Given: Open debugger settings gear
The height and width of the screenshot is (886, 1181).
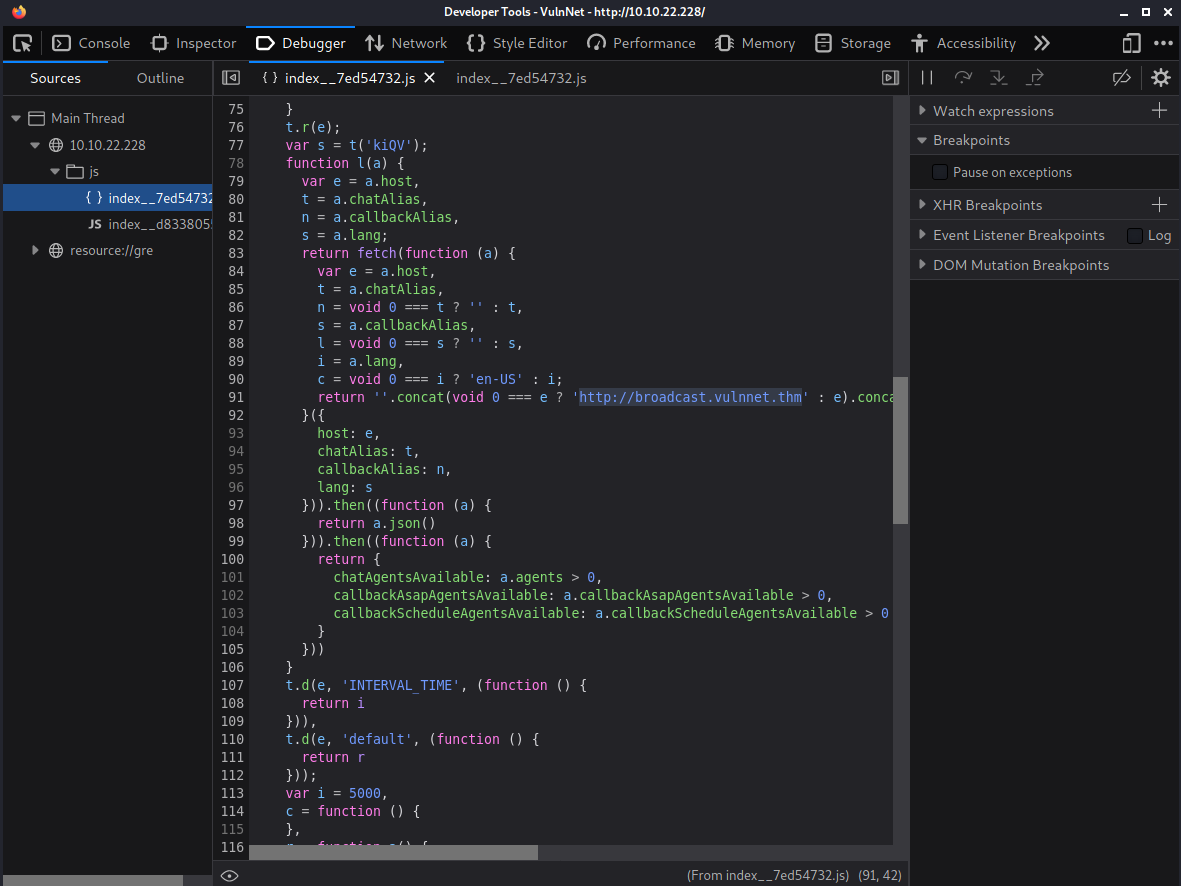Looking at the screenshot, I should (x=1161, y=78).
